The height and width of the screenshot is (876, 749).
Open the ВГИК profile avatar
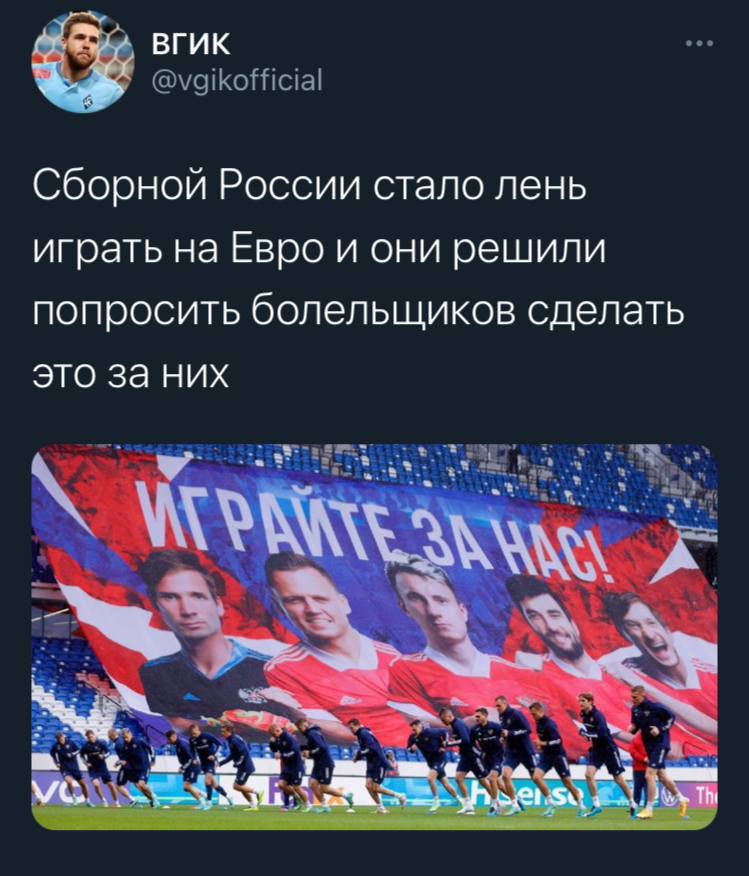point(83,61)
